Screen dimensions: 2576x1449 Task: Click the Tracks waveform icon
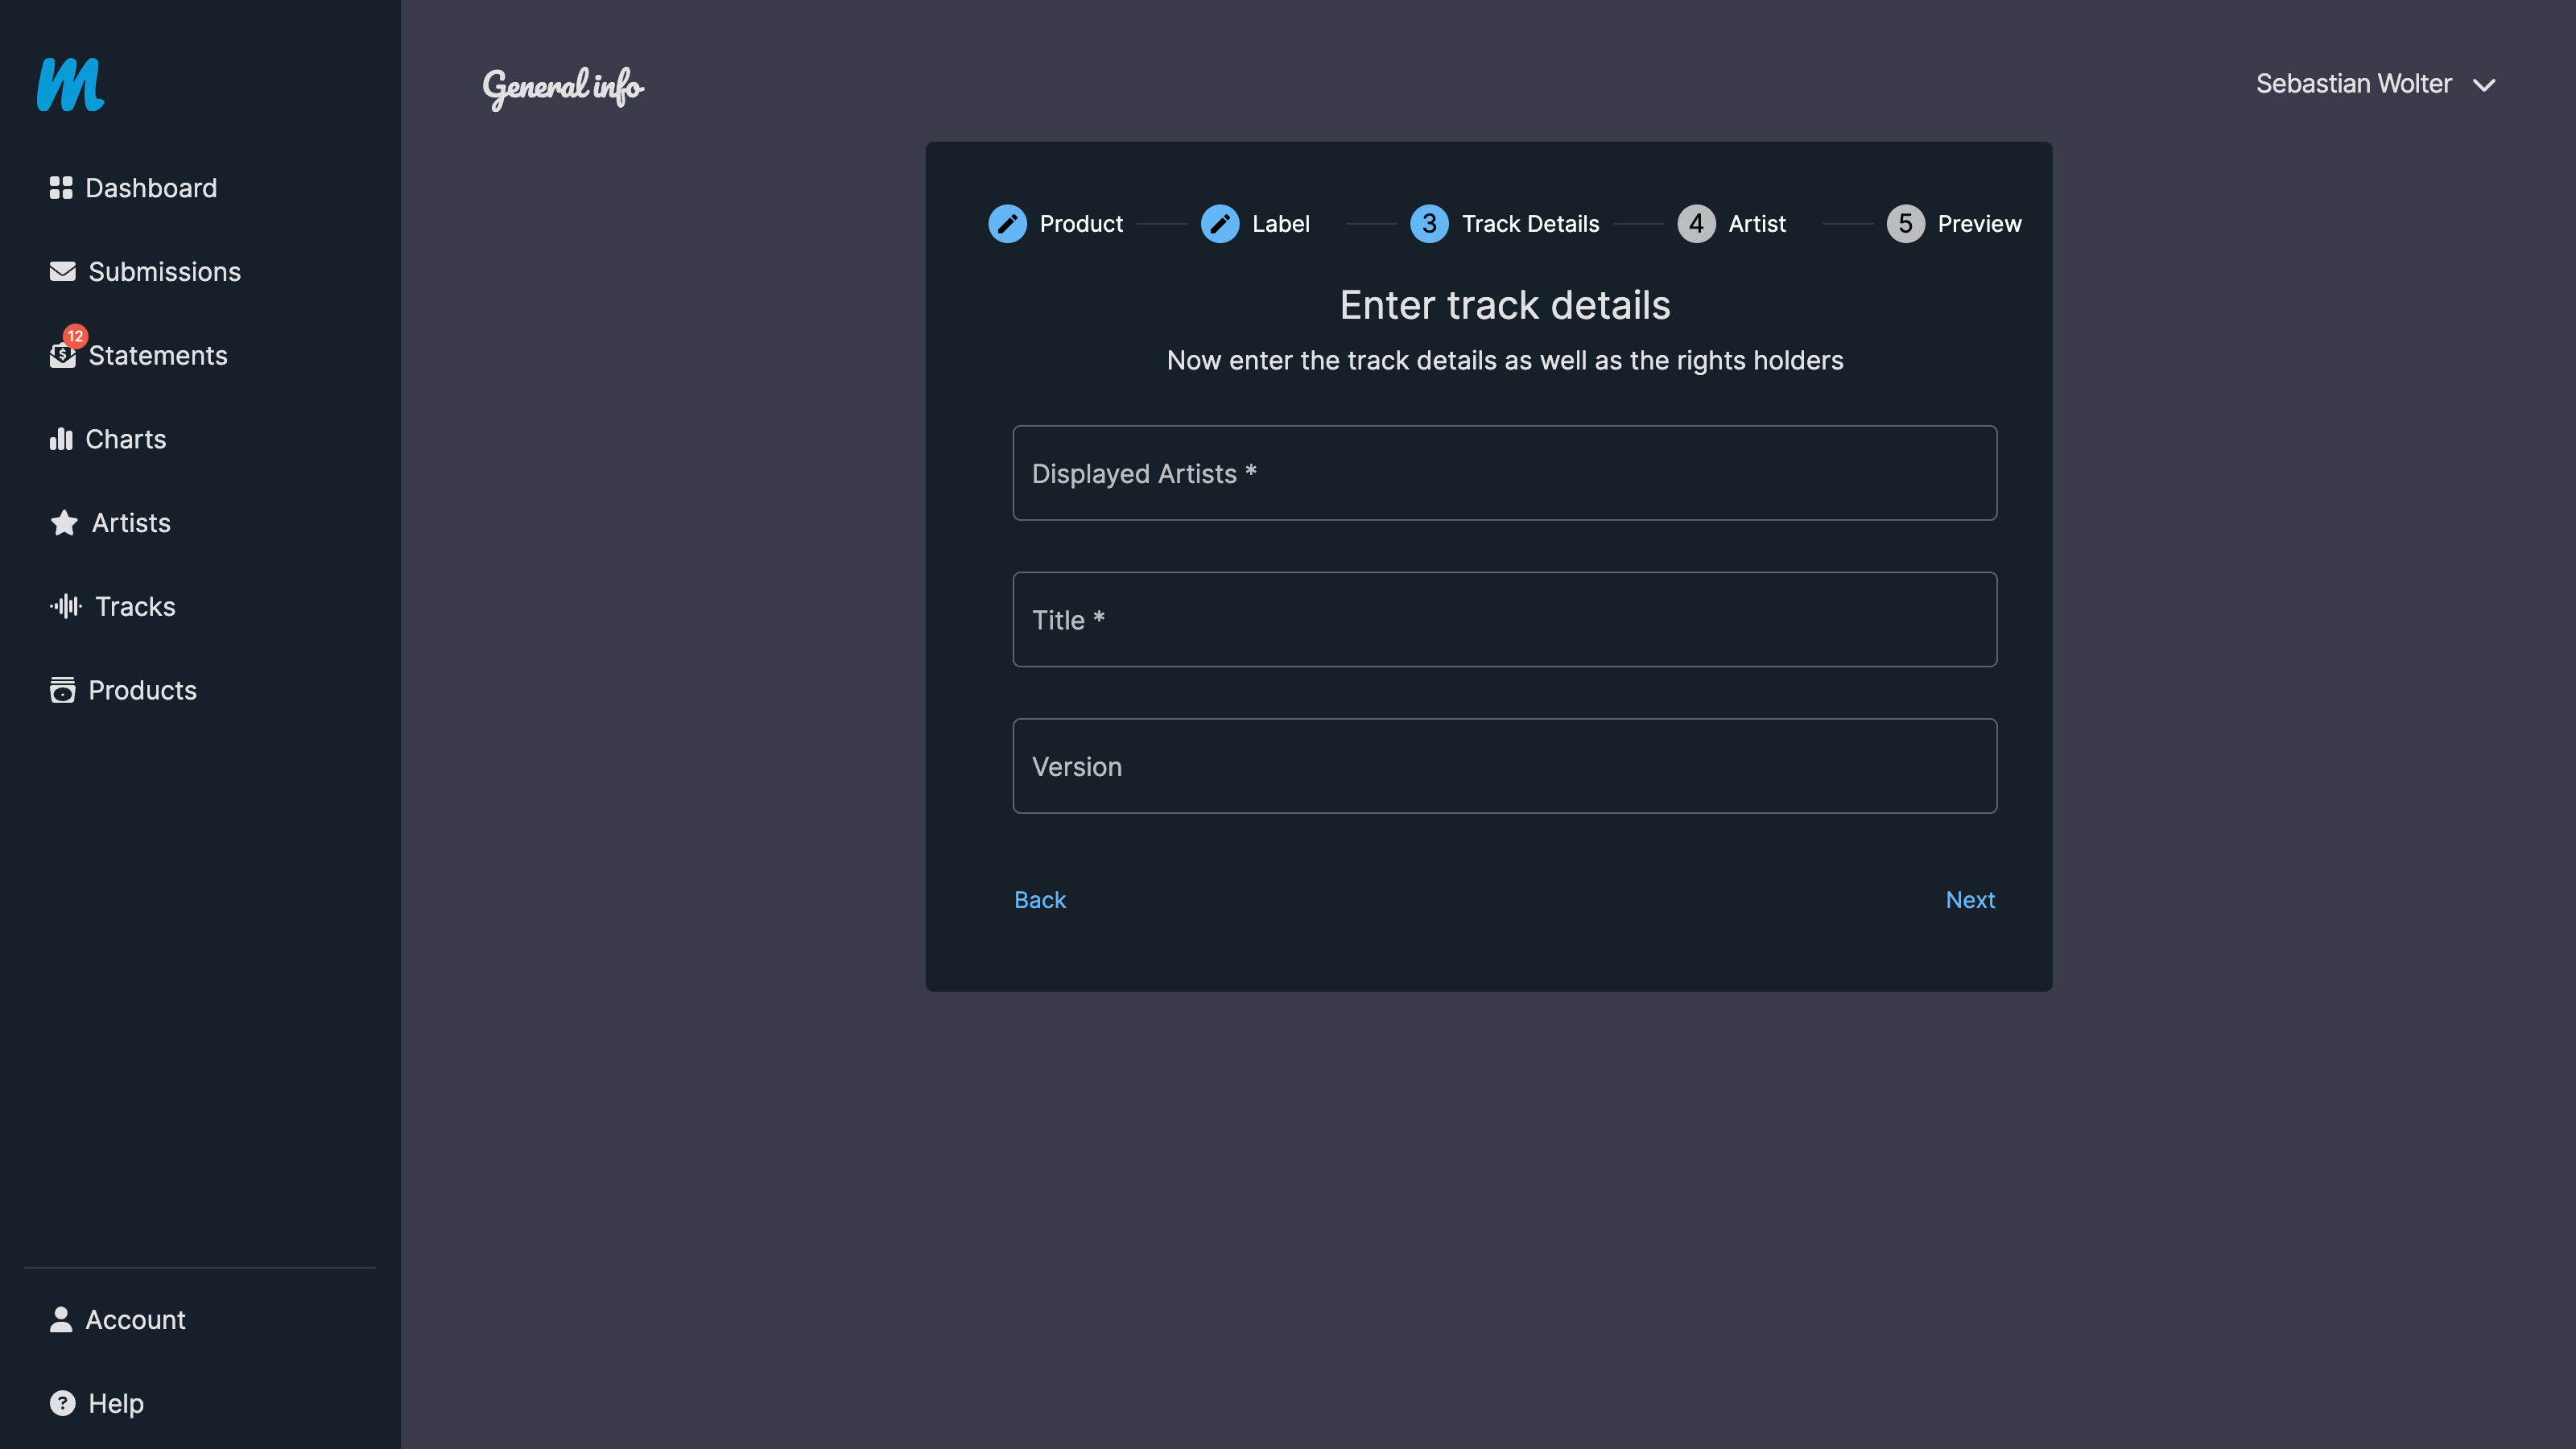(x=66, y=606)
